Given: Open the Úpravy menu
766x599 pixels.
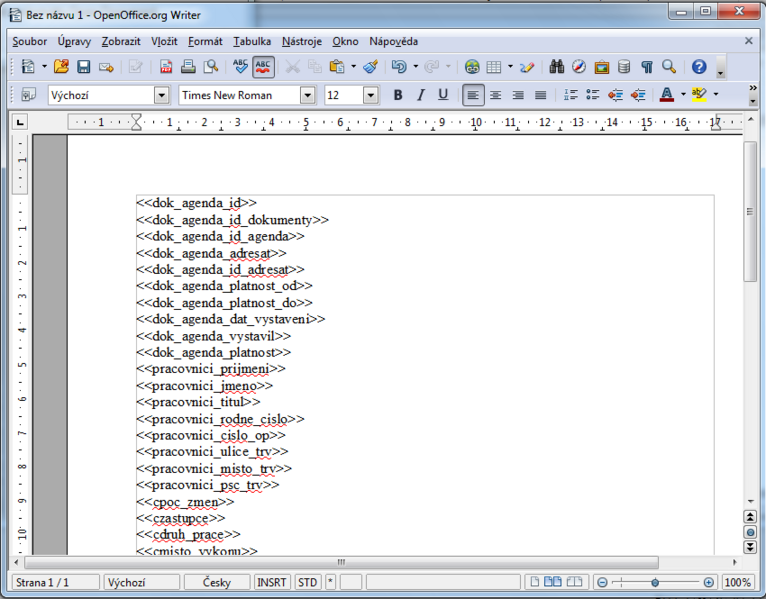Looking at the screenshot, I should 74,42.
